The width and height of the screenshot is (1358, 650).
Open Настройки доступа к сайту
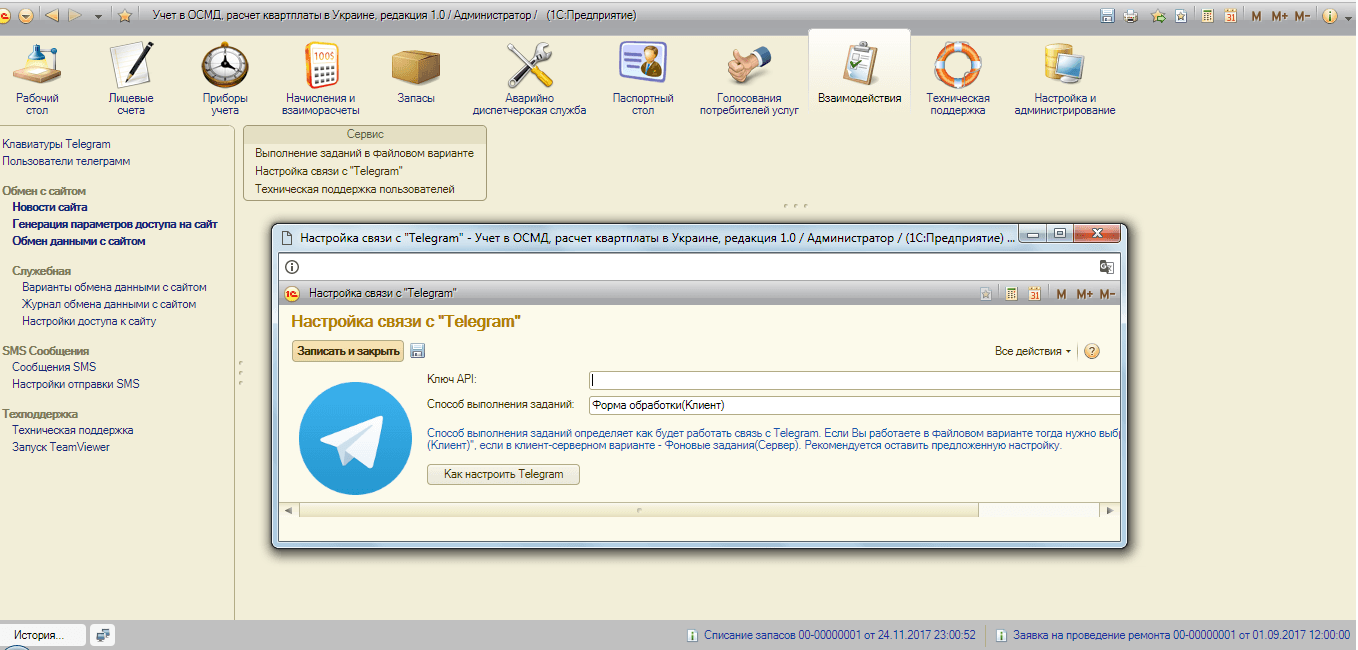[x=89, y=321]
